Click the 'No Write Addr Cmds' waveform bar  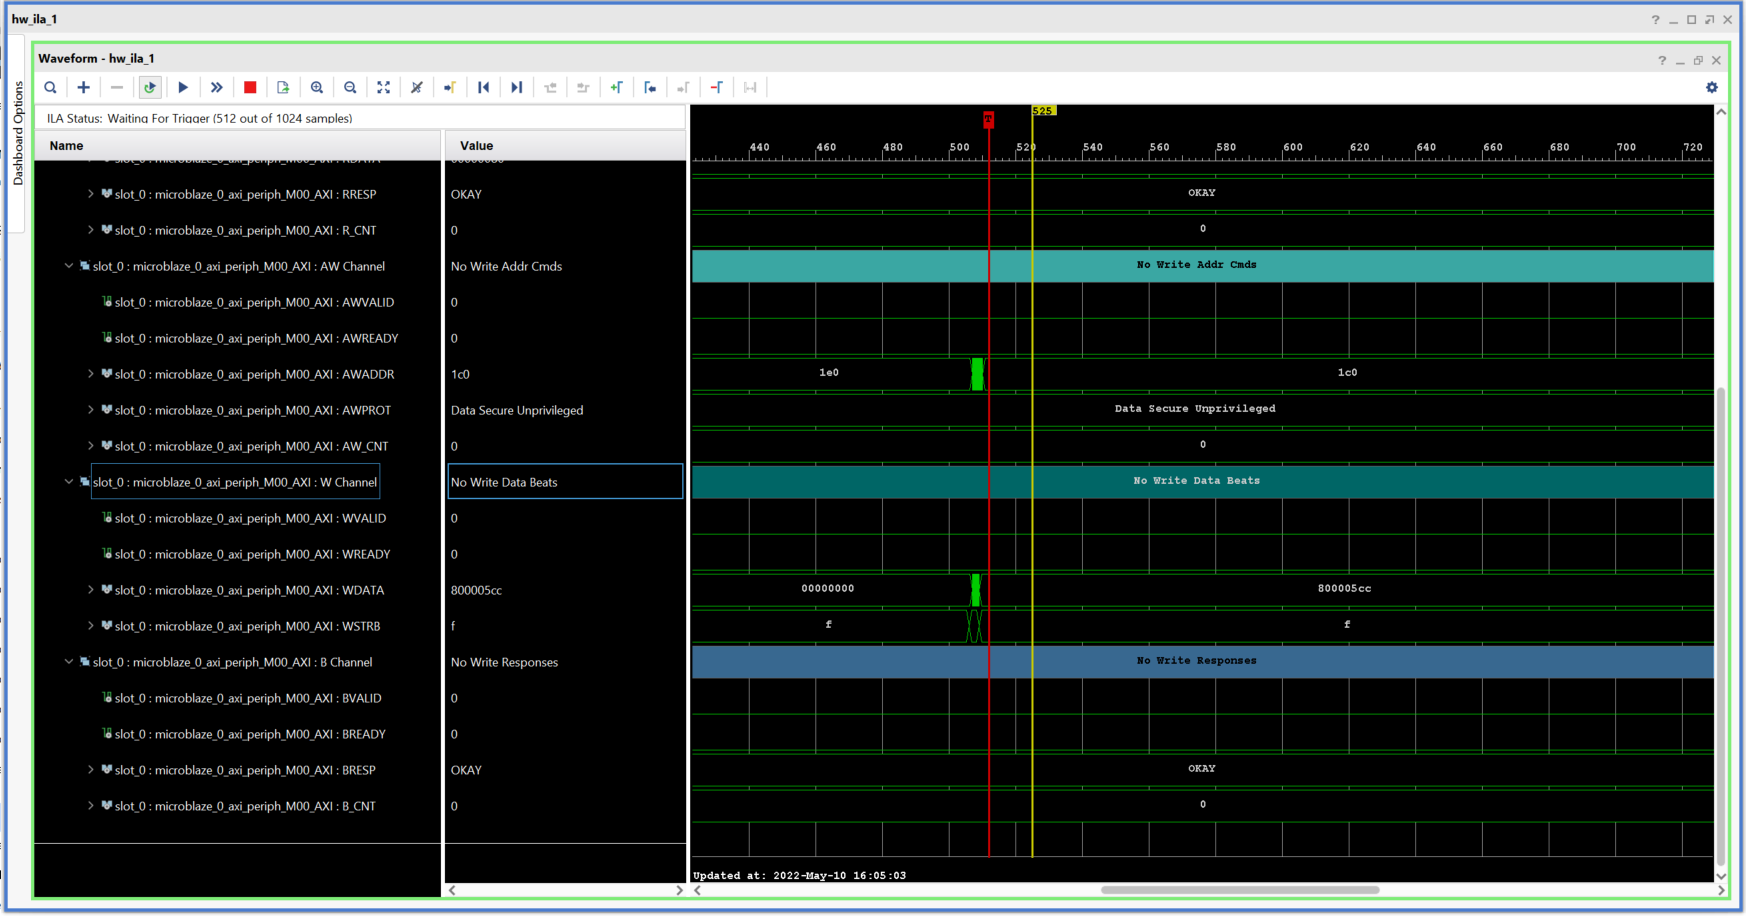pos(1202,265)
